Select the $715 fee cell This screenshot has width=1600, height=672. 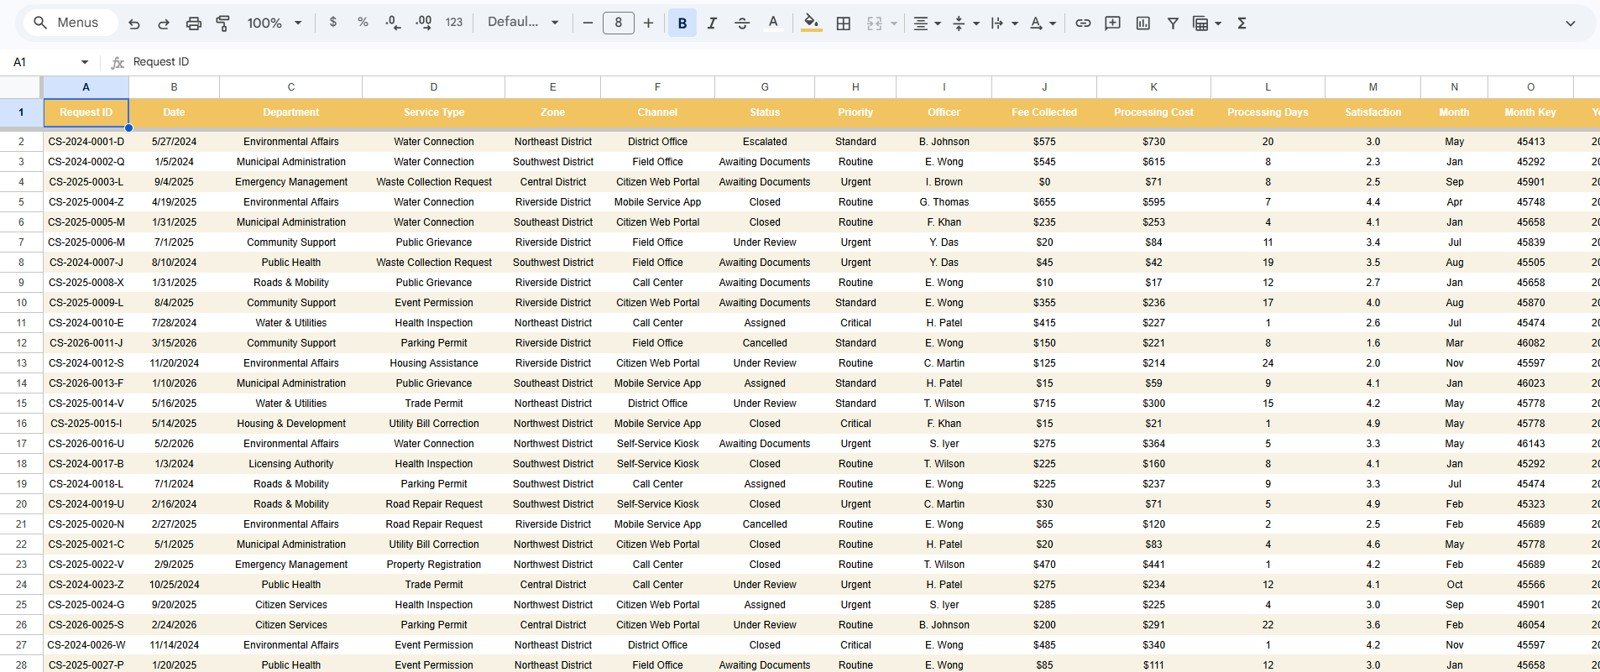[1044, 404]
